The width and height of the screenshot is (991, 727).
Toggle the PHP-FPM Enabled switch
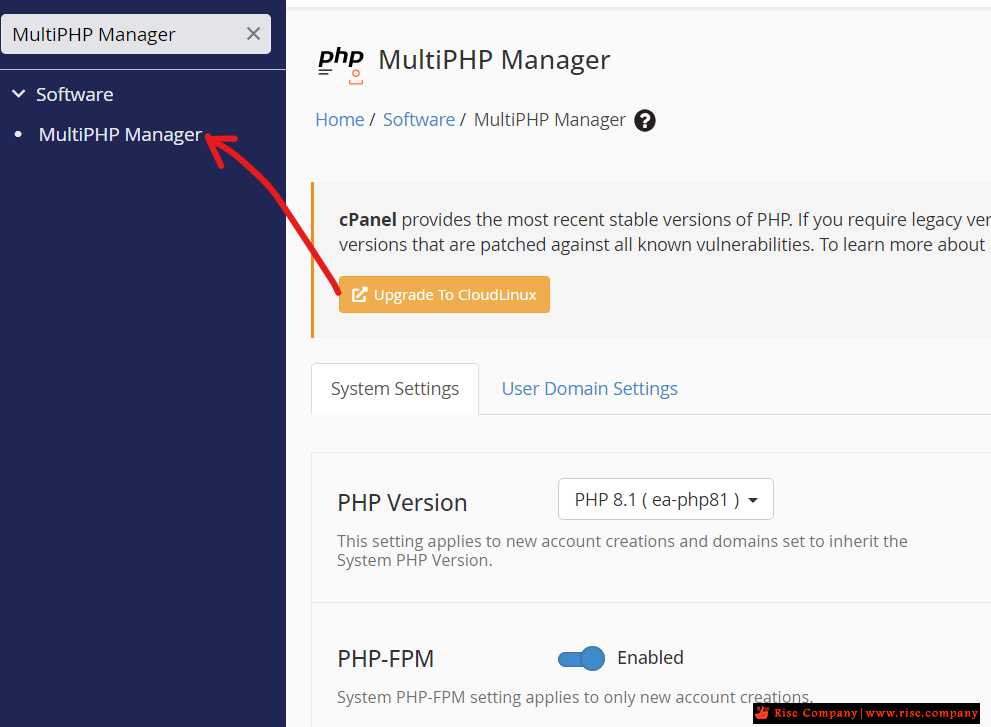[581, 659]
